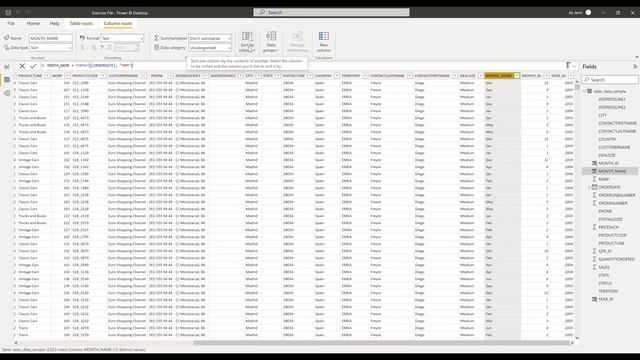Switch to the Table tools tab

pyautogui.click(x=81, y=24)
